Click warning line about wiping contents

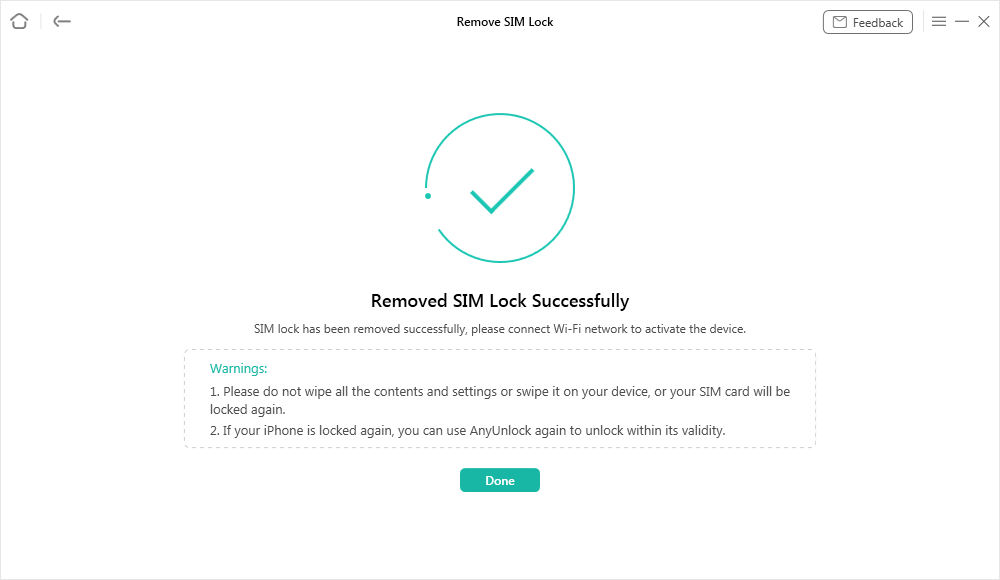point(500,391)
